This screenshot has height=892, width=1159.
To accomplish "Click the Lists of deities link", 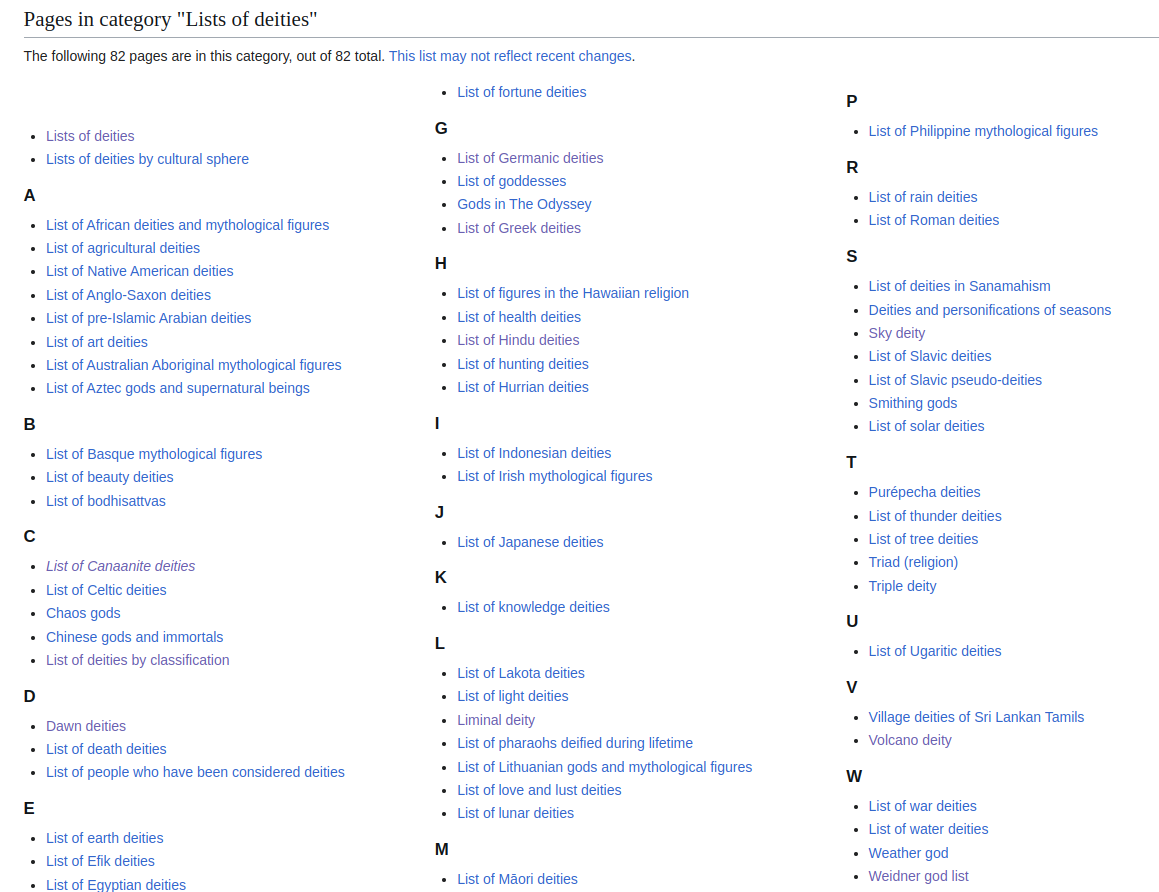I will (90, 135).
